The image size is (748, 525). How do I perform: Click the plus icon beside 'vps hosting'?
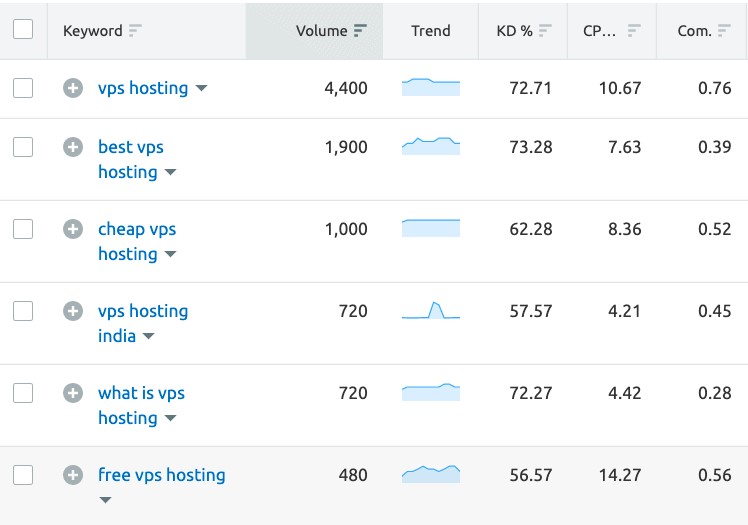tap(73, 88)
